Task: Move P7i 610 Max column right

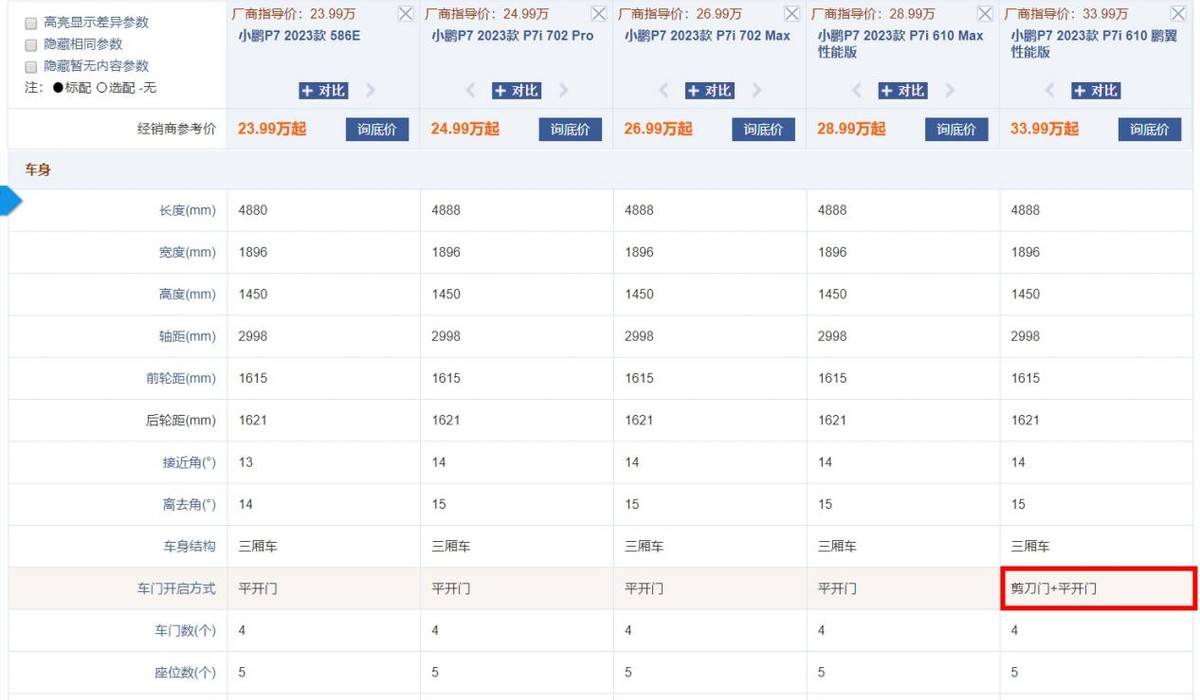Action: 951,90
